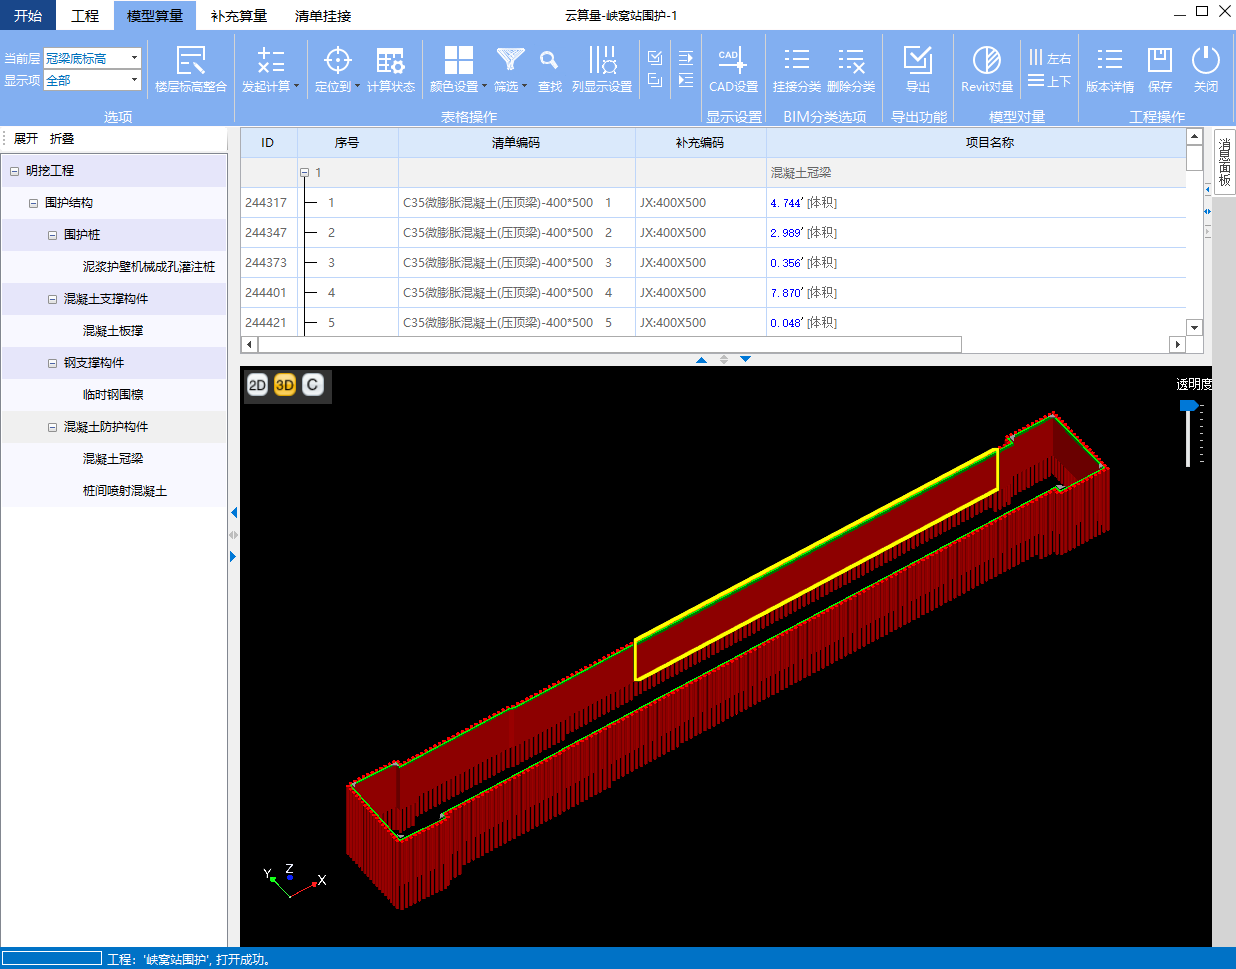The height and width of the screenshot is (969, 1236).
Task: Click 删除分类 icon
Action: tap(851, 61)
